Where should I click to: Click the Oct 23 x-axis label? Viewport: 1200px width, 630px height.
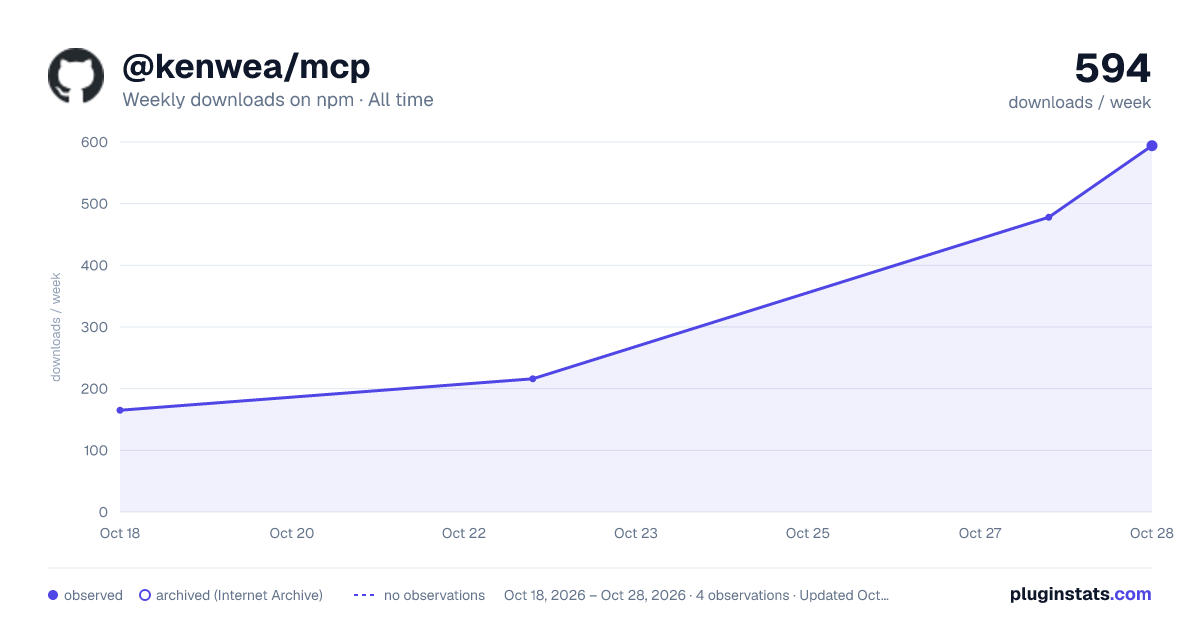point(636,533)
